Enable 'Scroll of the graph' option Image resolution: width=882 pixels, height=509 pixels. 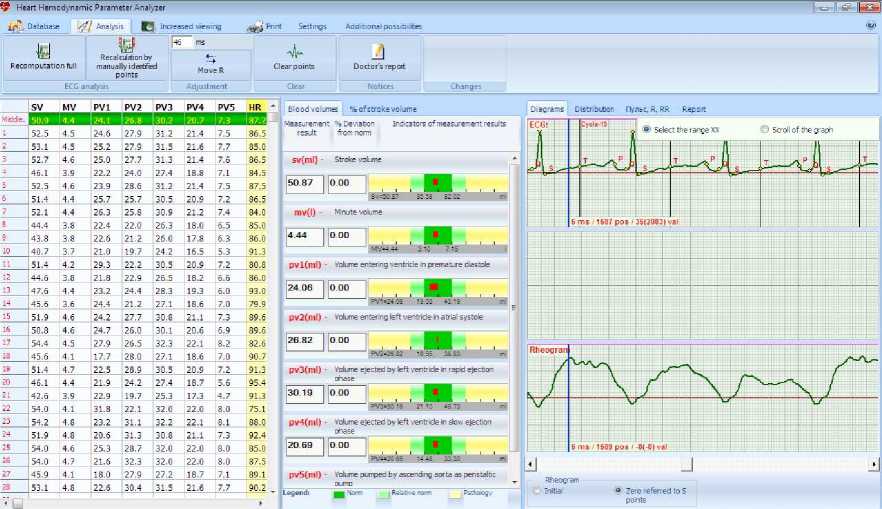(x=765, y=130)
